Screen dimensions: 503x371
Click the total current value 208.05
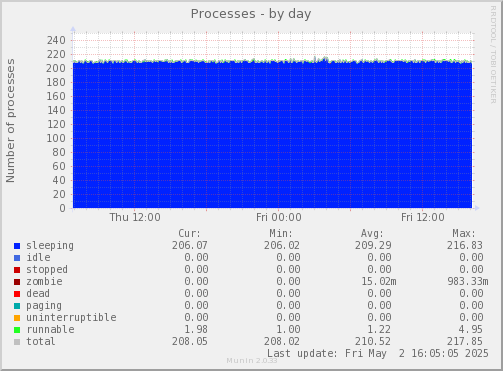point(190,341)
